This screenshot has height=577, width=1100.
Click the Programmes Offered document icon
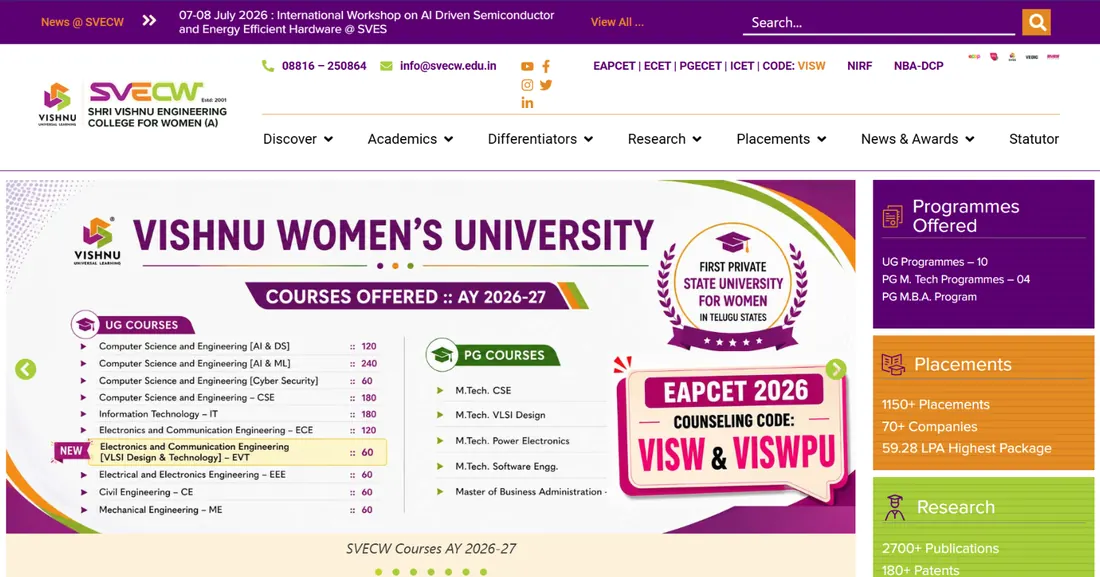click(892, 216)
